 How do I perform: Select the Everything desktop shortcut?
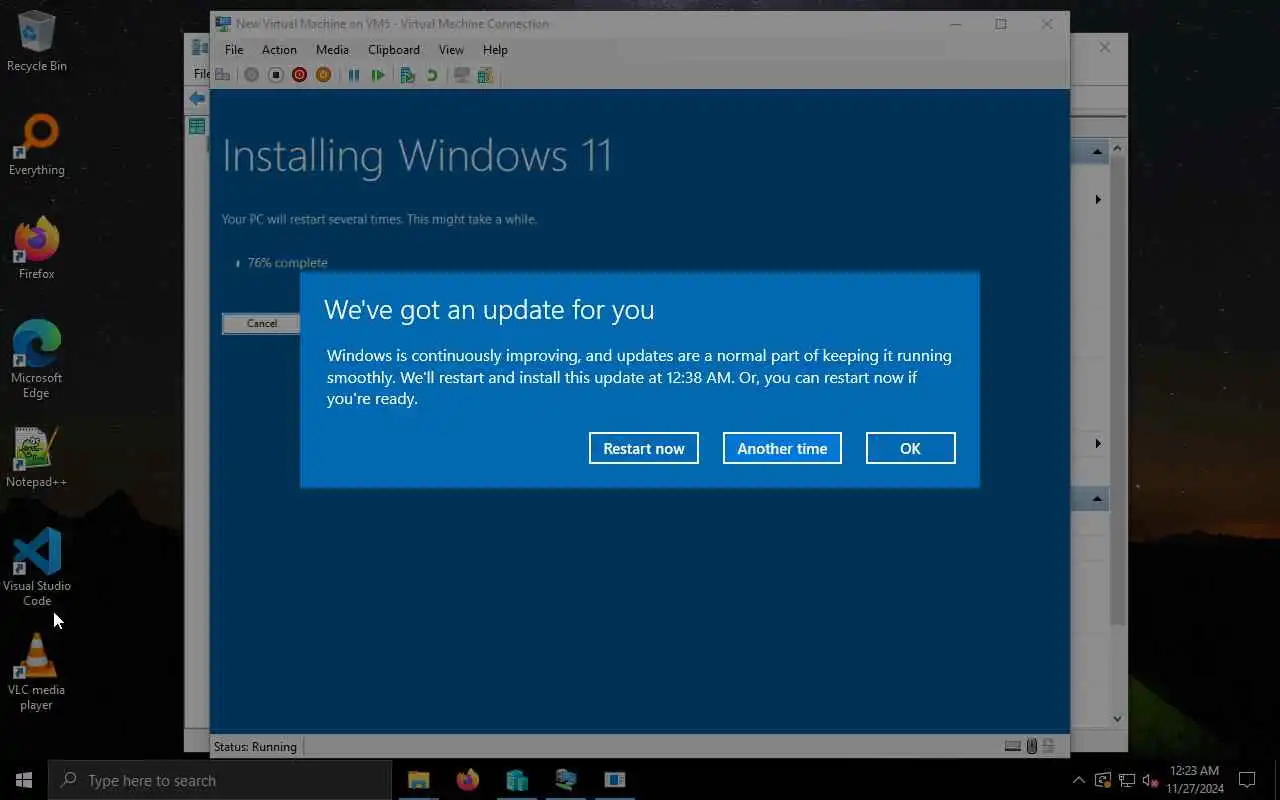click(x=37, y=146)
